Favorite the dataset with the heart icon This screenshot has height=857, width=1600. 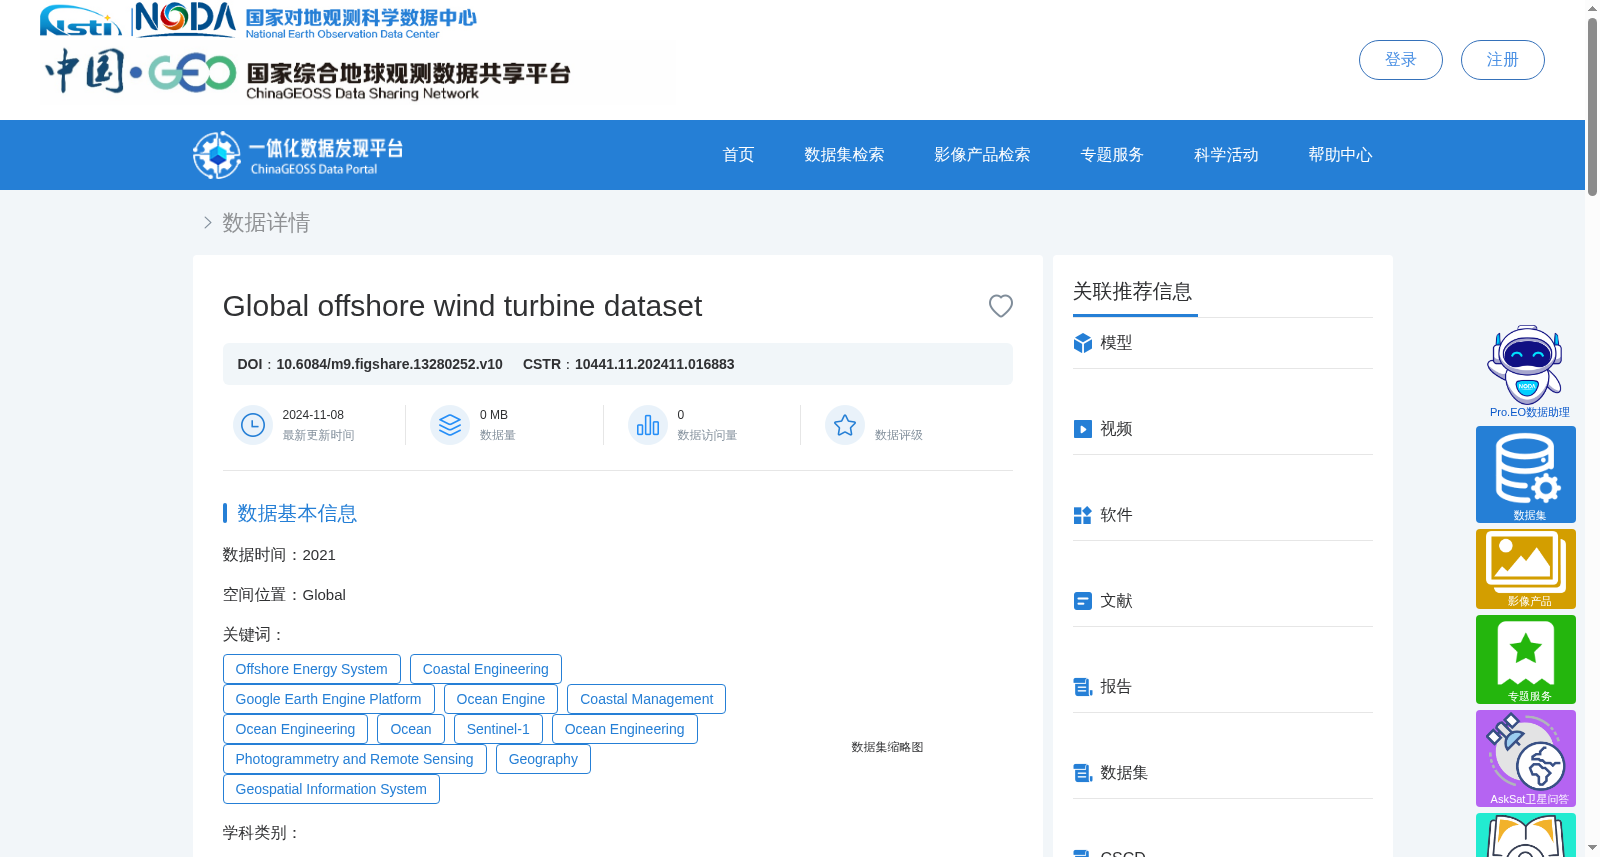click(x=1000, y=306)
